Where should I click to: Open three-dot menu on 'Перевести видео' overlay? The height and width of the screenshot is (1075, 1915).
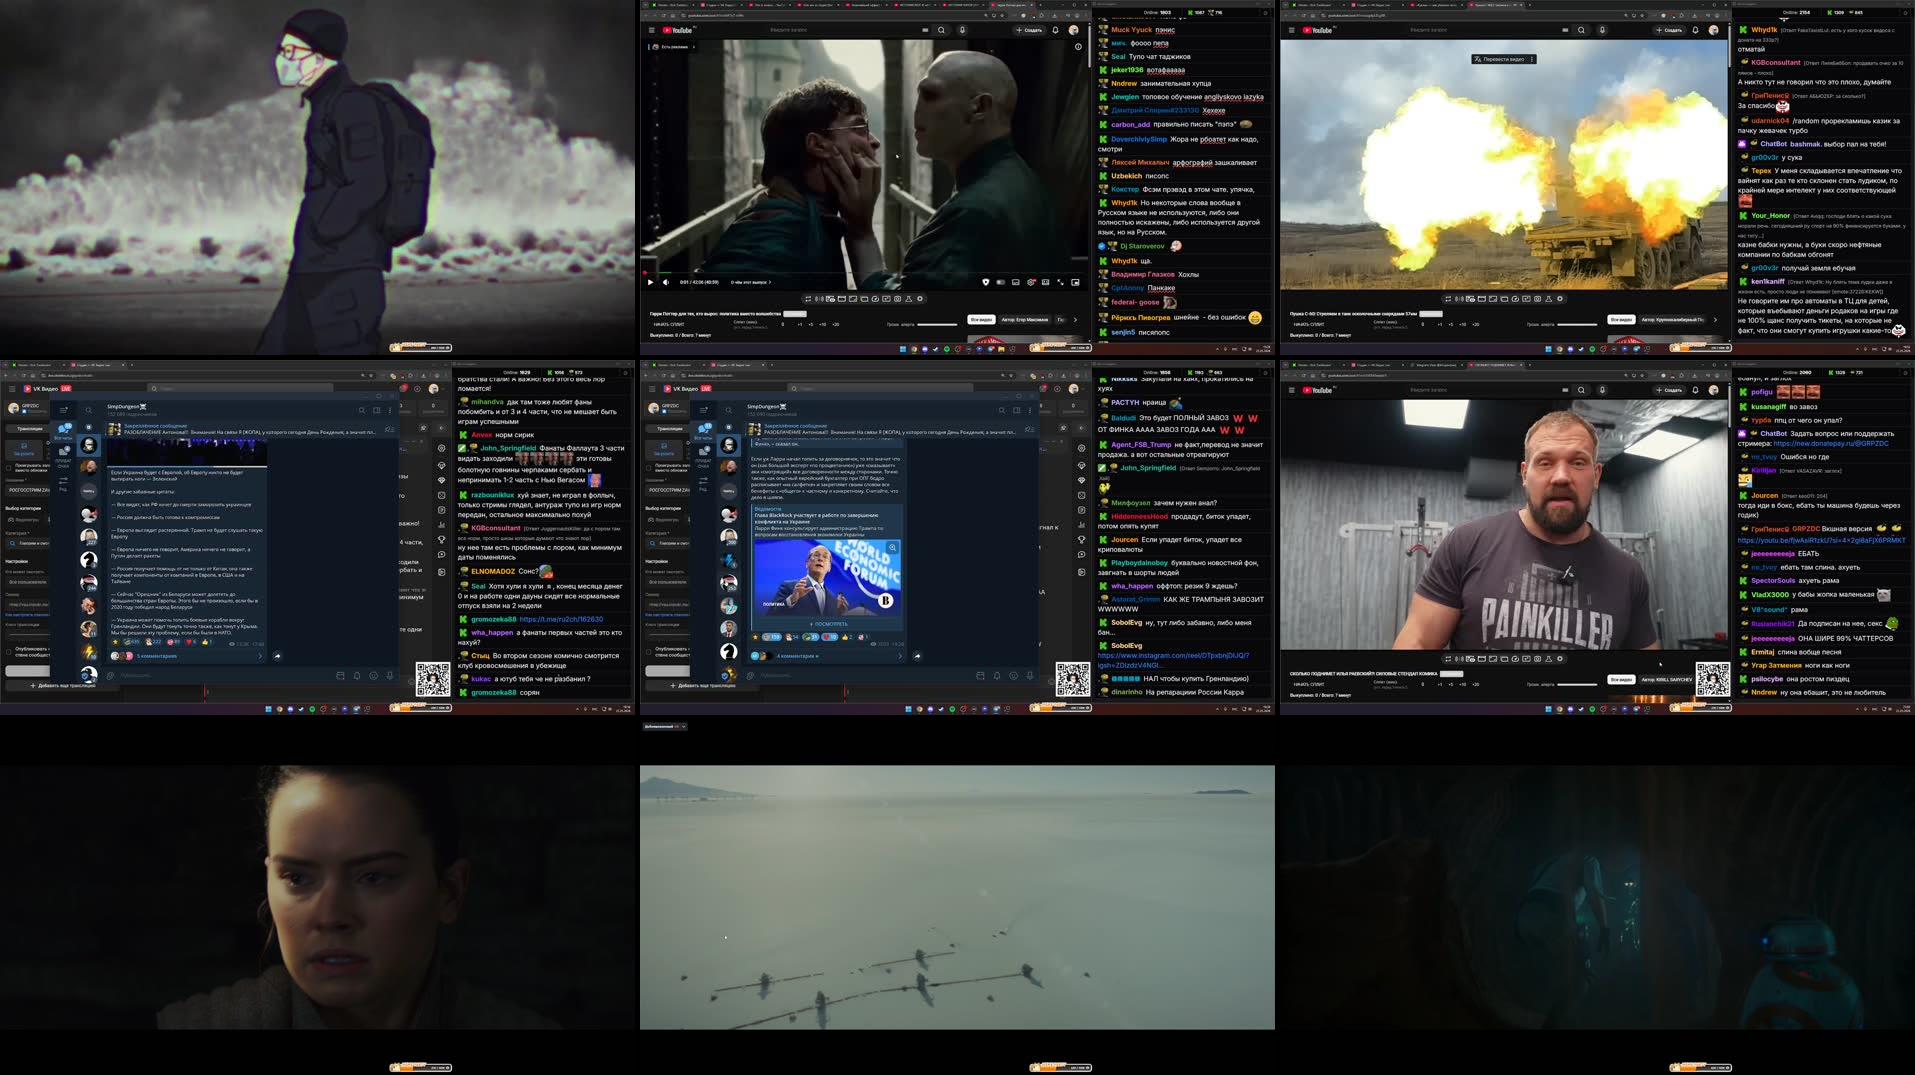[1531, 59]
